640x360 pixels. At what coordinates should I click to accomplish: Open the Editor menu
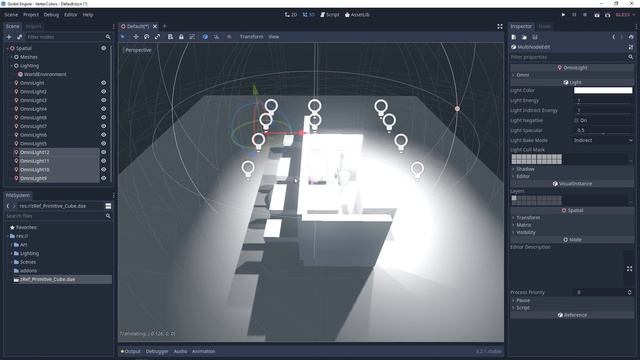point(70,15)
